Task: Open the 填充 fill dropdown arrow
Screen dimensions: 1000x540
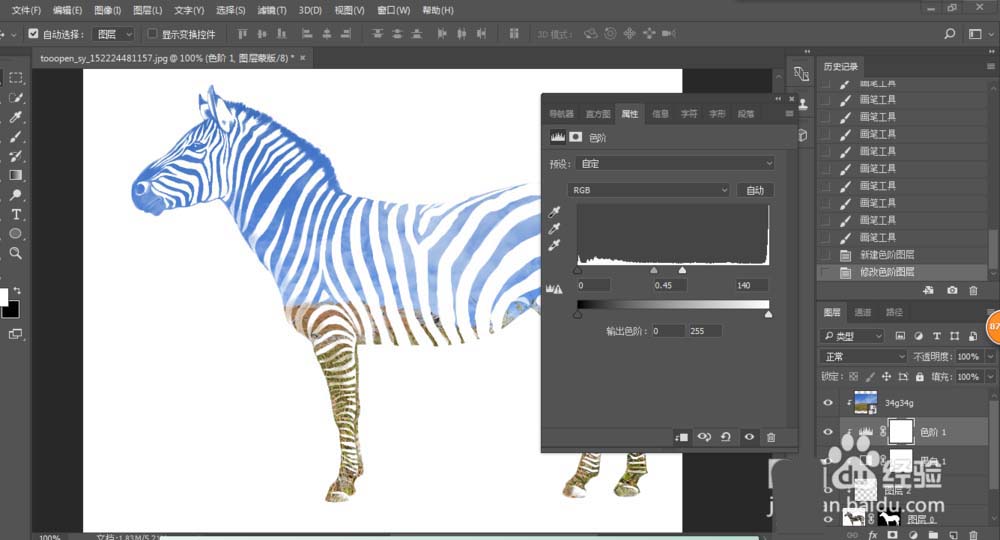Action: tap(990, 377)
